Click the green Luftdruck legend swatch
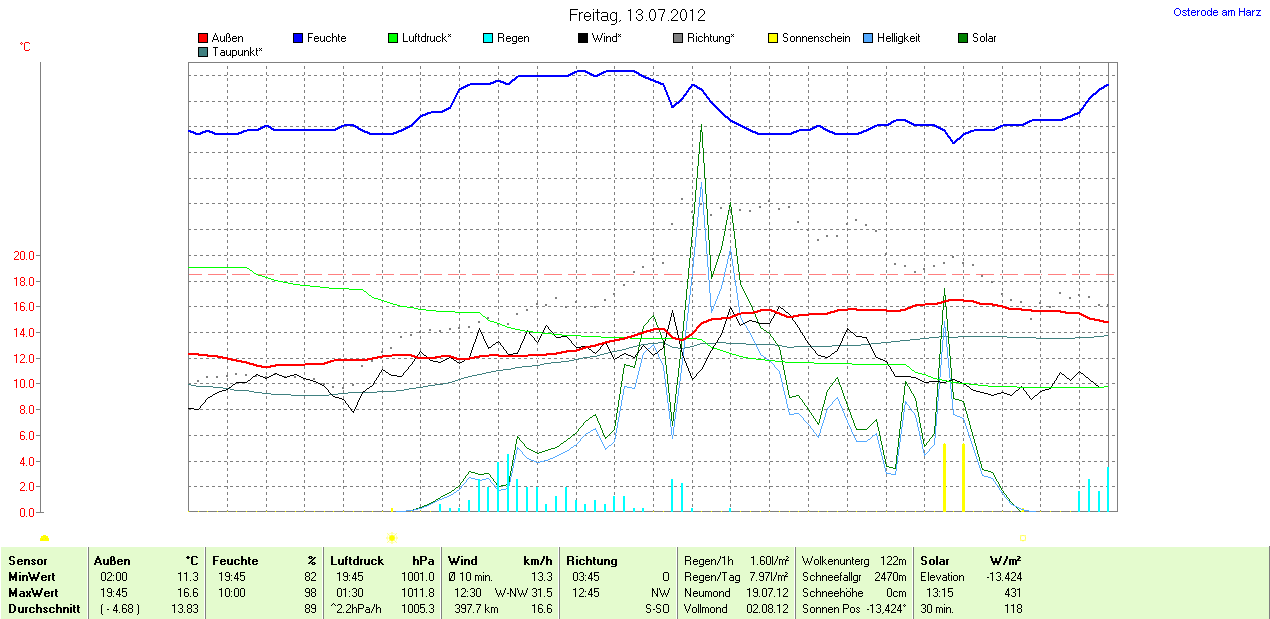The width and height of the screenshot is (1270, 619). 394,38
